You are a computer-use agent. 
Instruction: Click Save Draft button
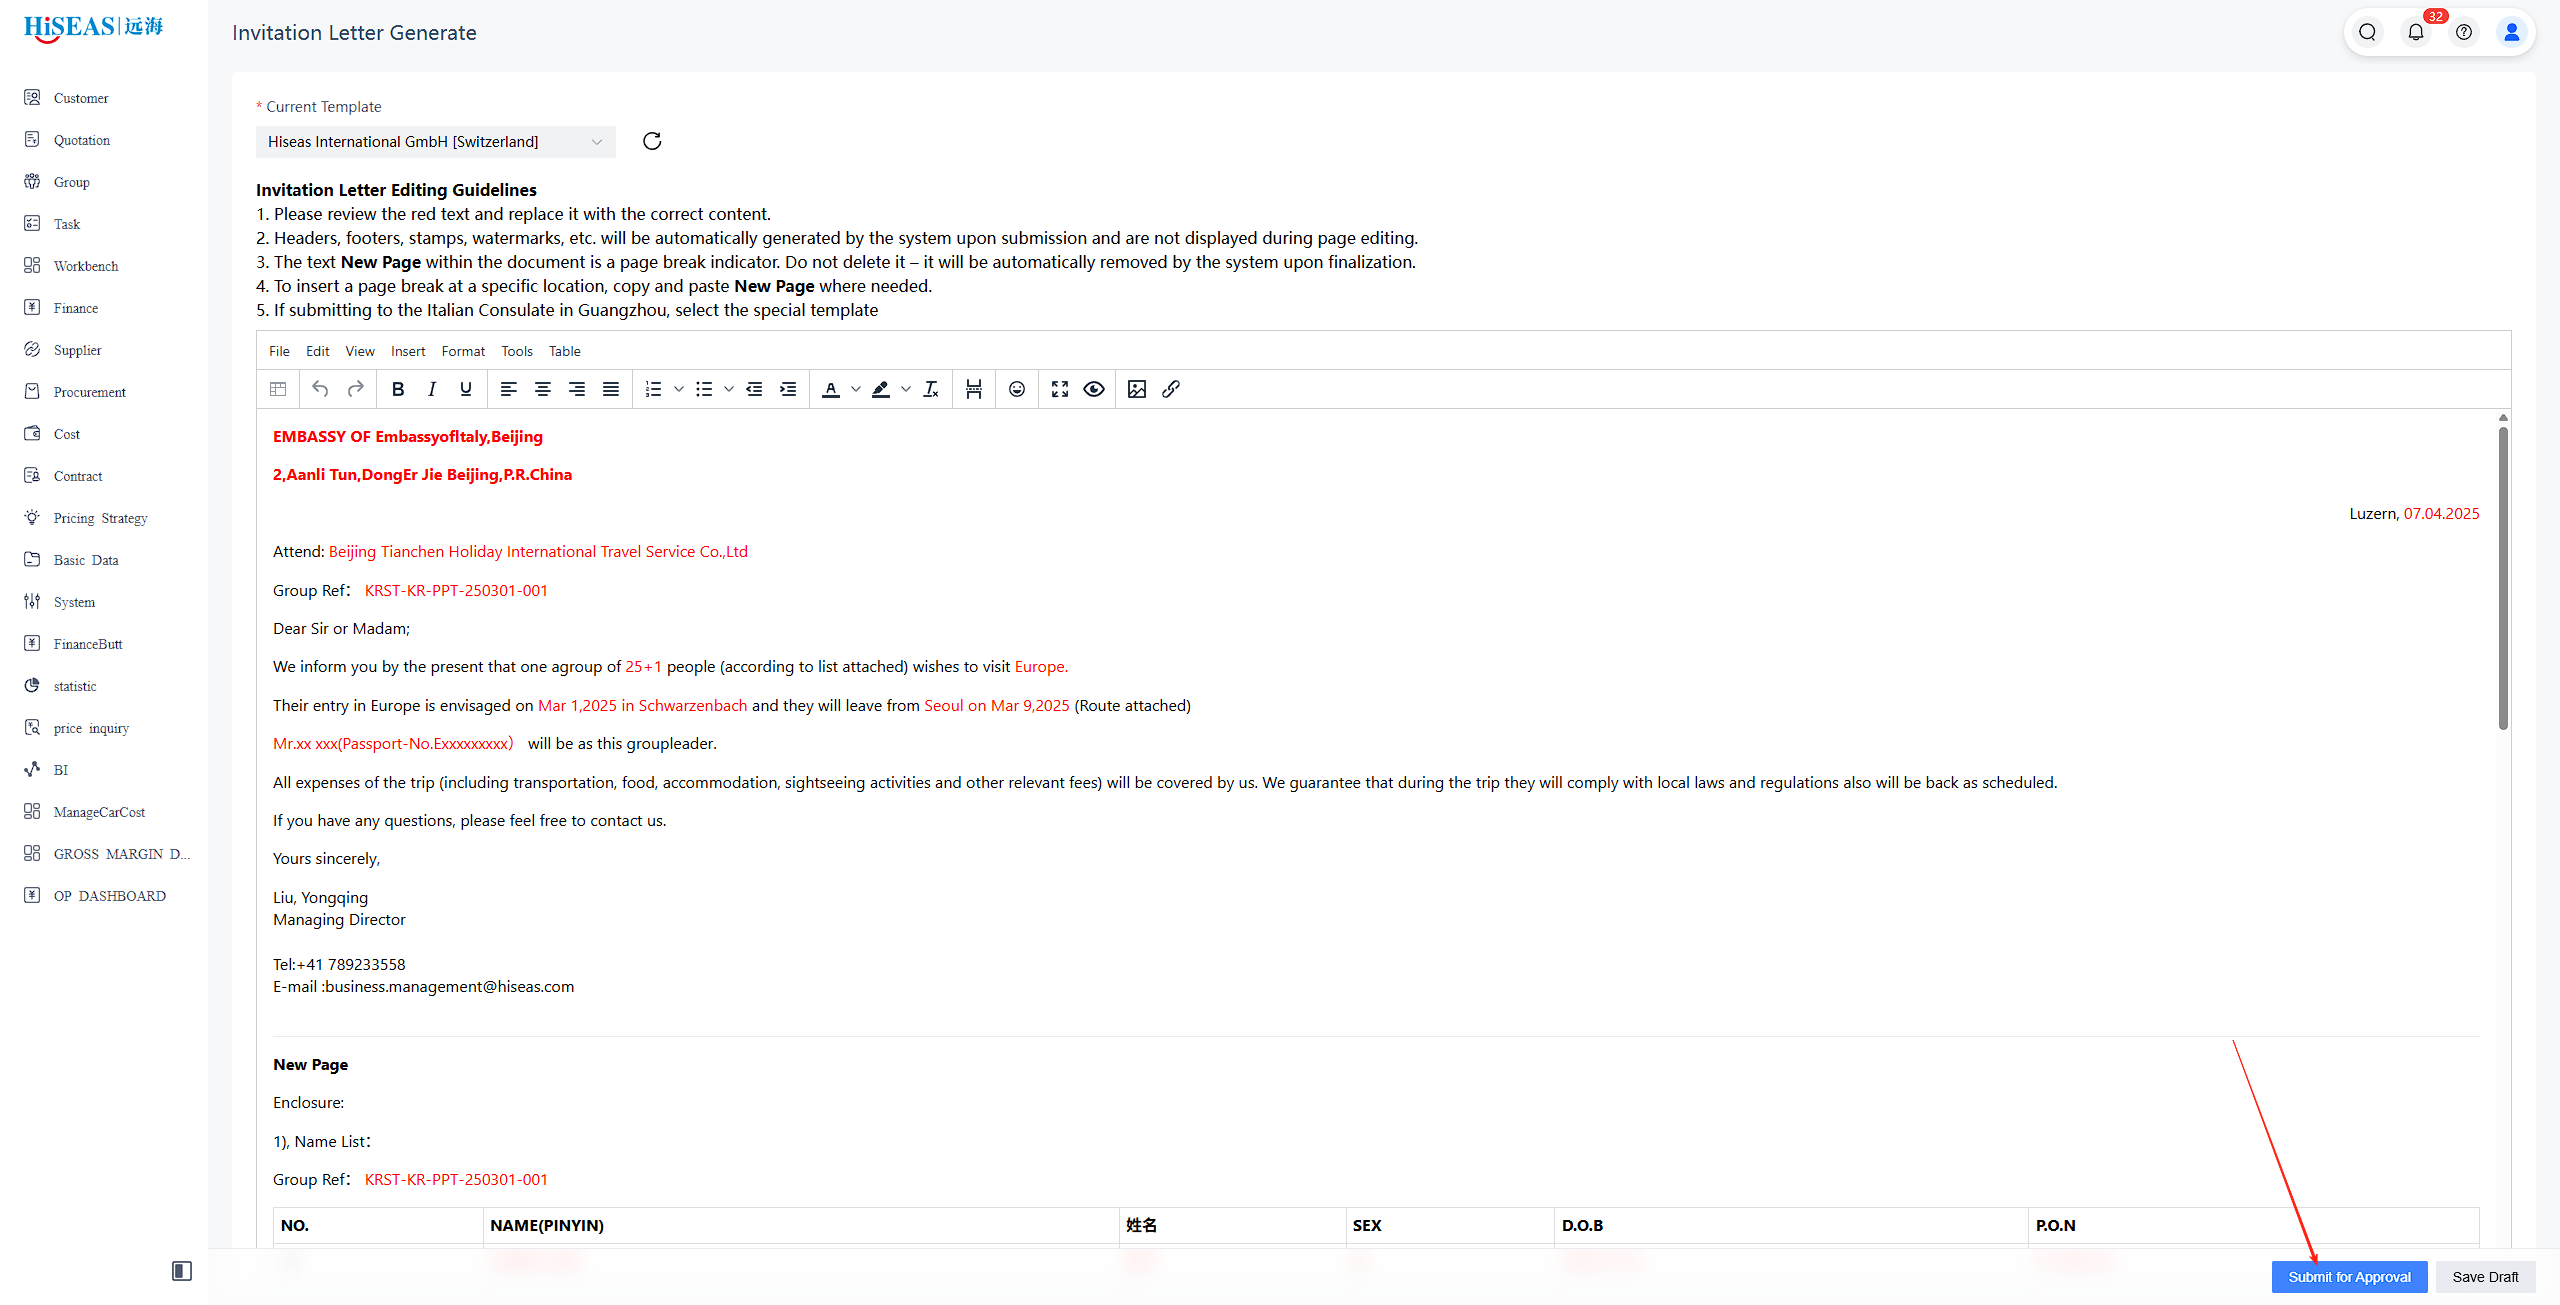click(2485, 1277)
